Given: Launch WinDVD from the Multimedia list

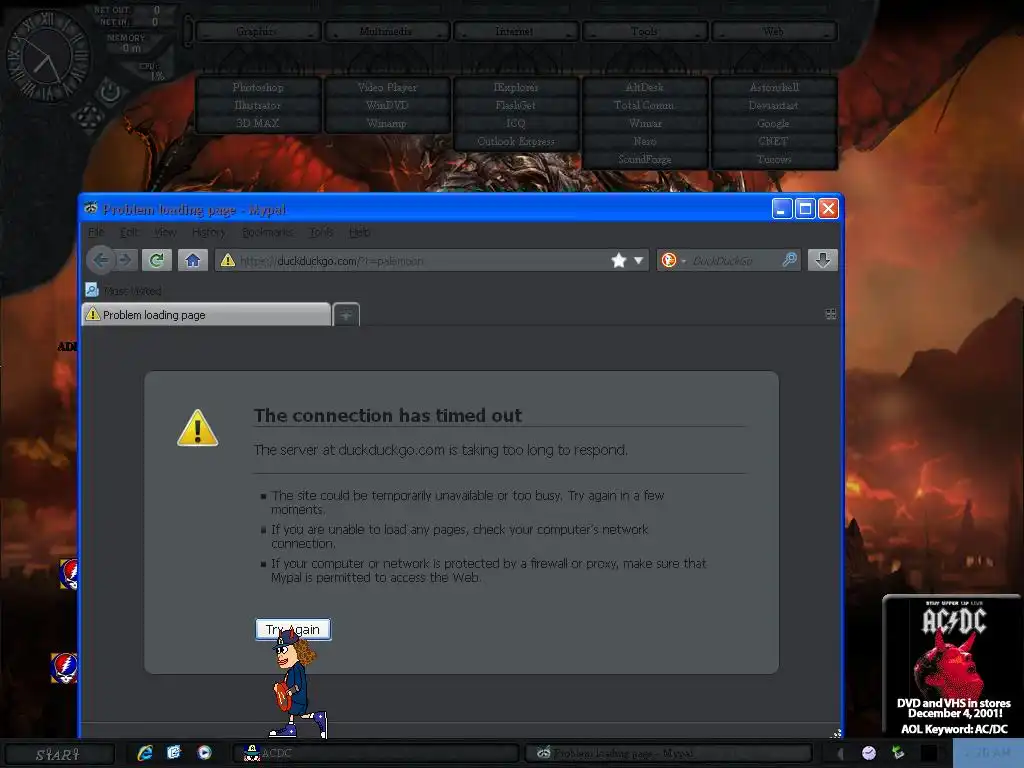Looking at the screenshot, I should (x=387, y=105).
